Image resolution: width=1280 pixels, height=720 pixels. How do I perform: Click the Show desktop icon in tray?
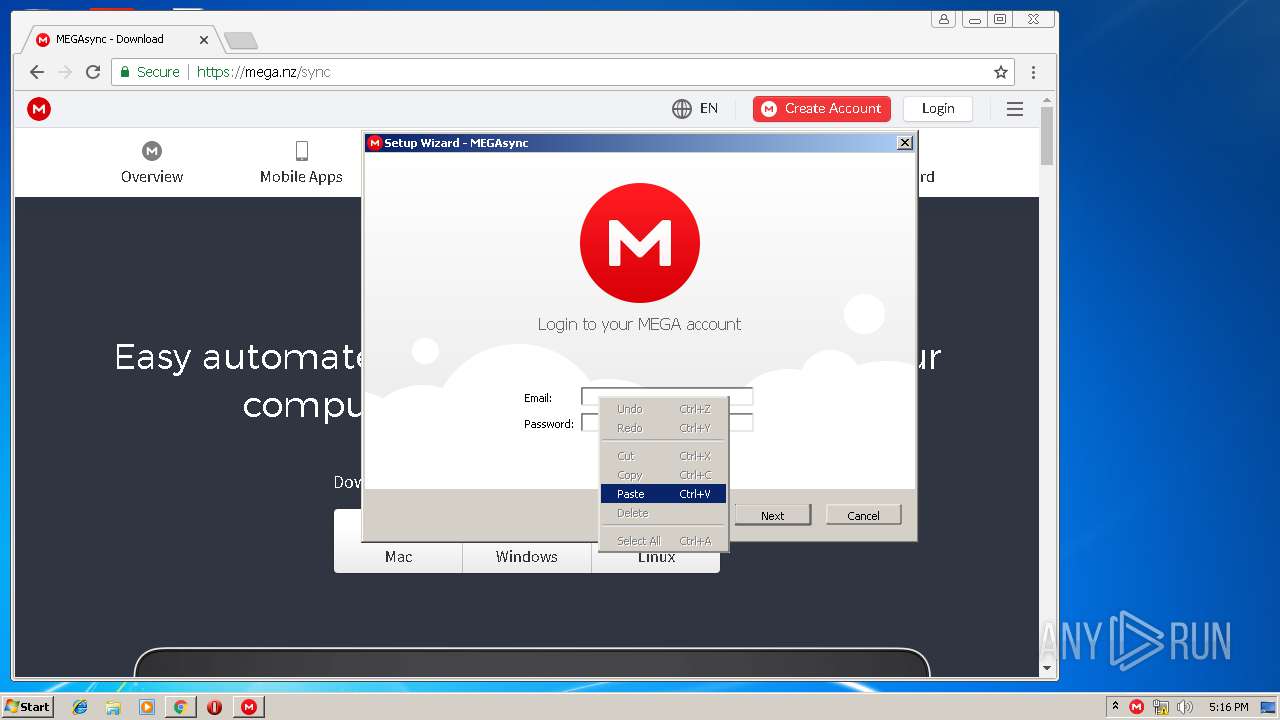pos(1268,707)
